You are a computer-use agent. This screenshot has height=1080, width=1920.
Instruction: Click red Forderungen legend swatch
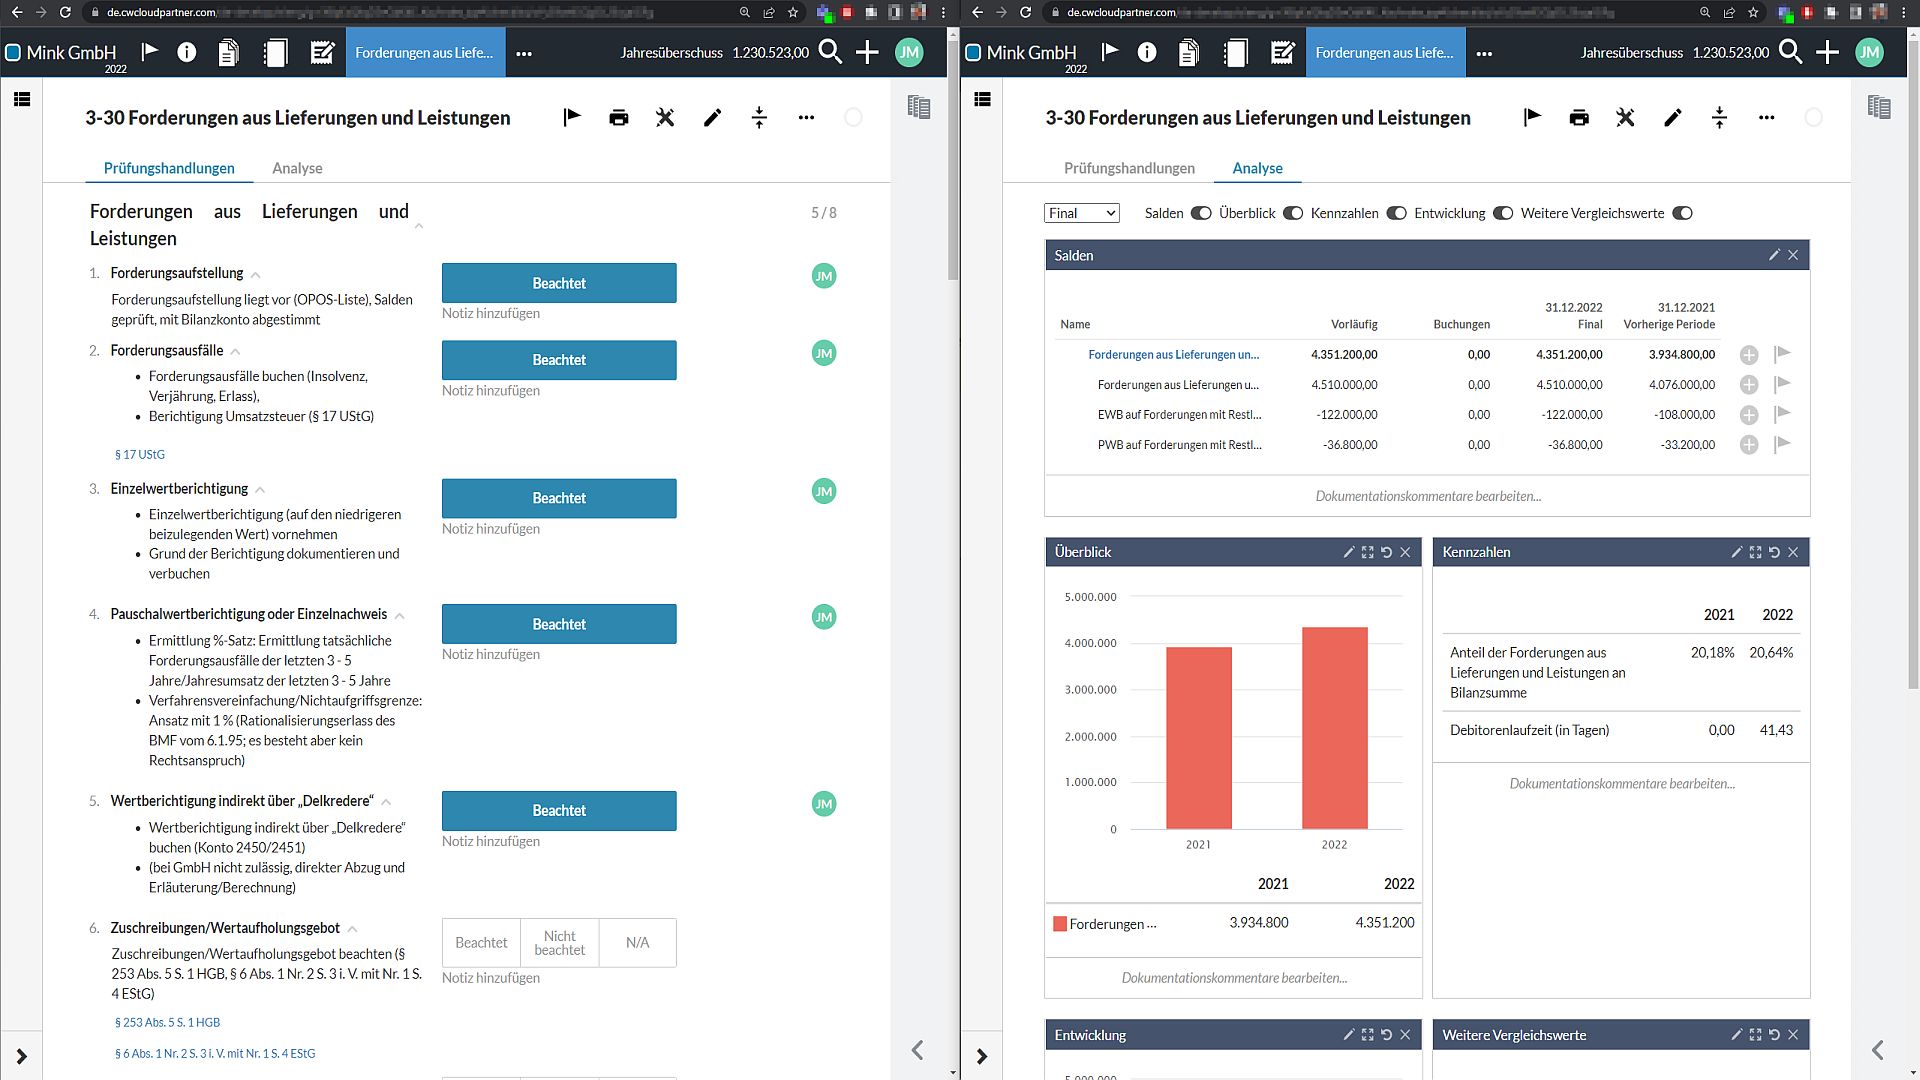(1060, 924)
